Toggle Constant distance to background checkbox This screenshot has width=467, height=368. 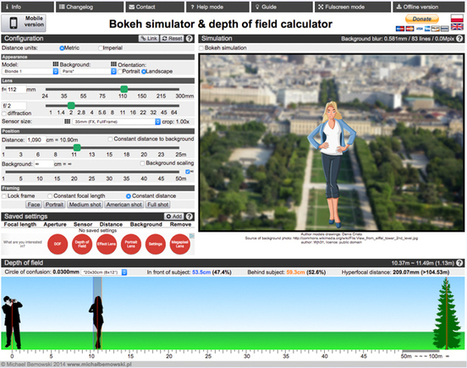pos(110,139)
